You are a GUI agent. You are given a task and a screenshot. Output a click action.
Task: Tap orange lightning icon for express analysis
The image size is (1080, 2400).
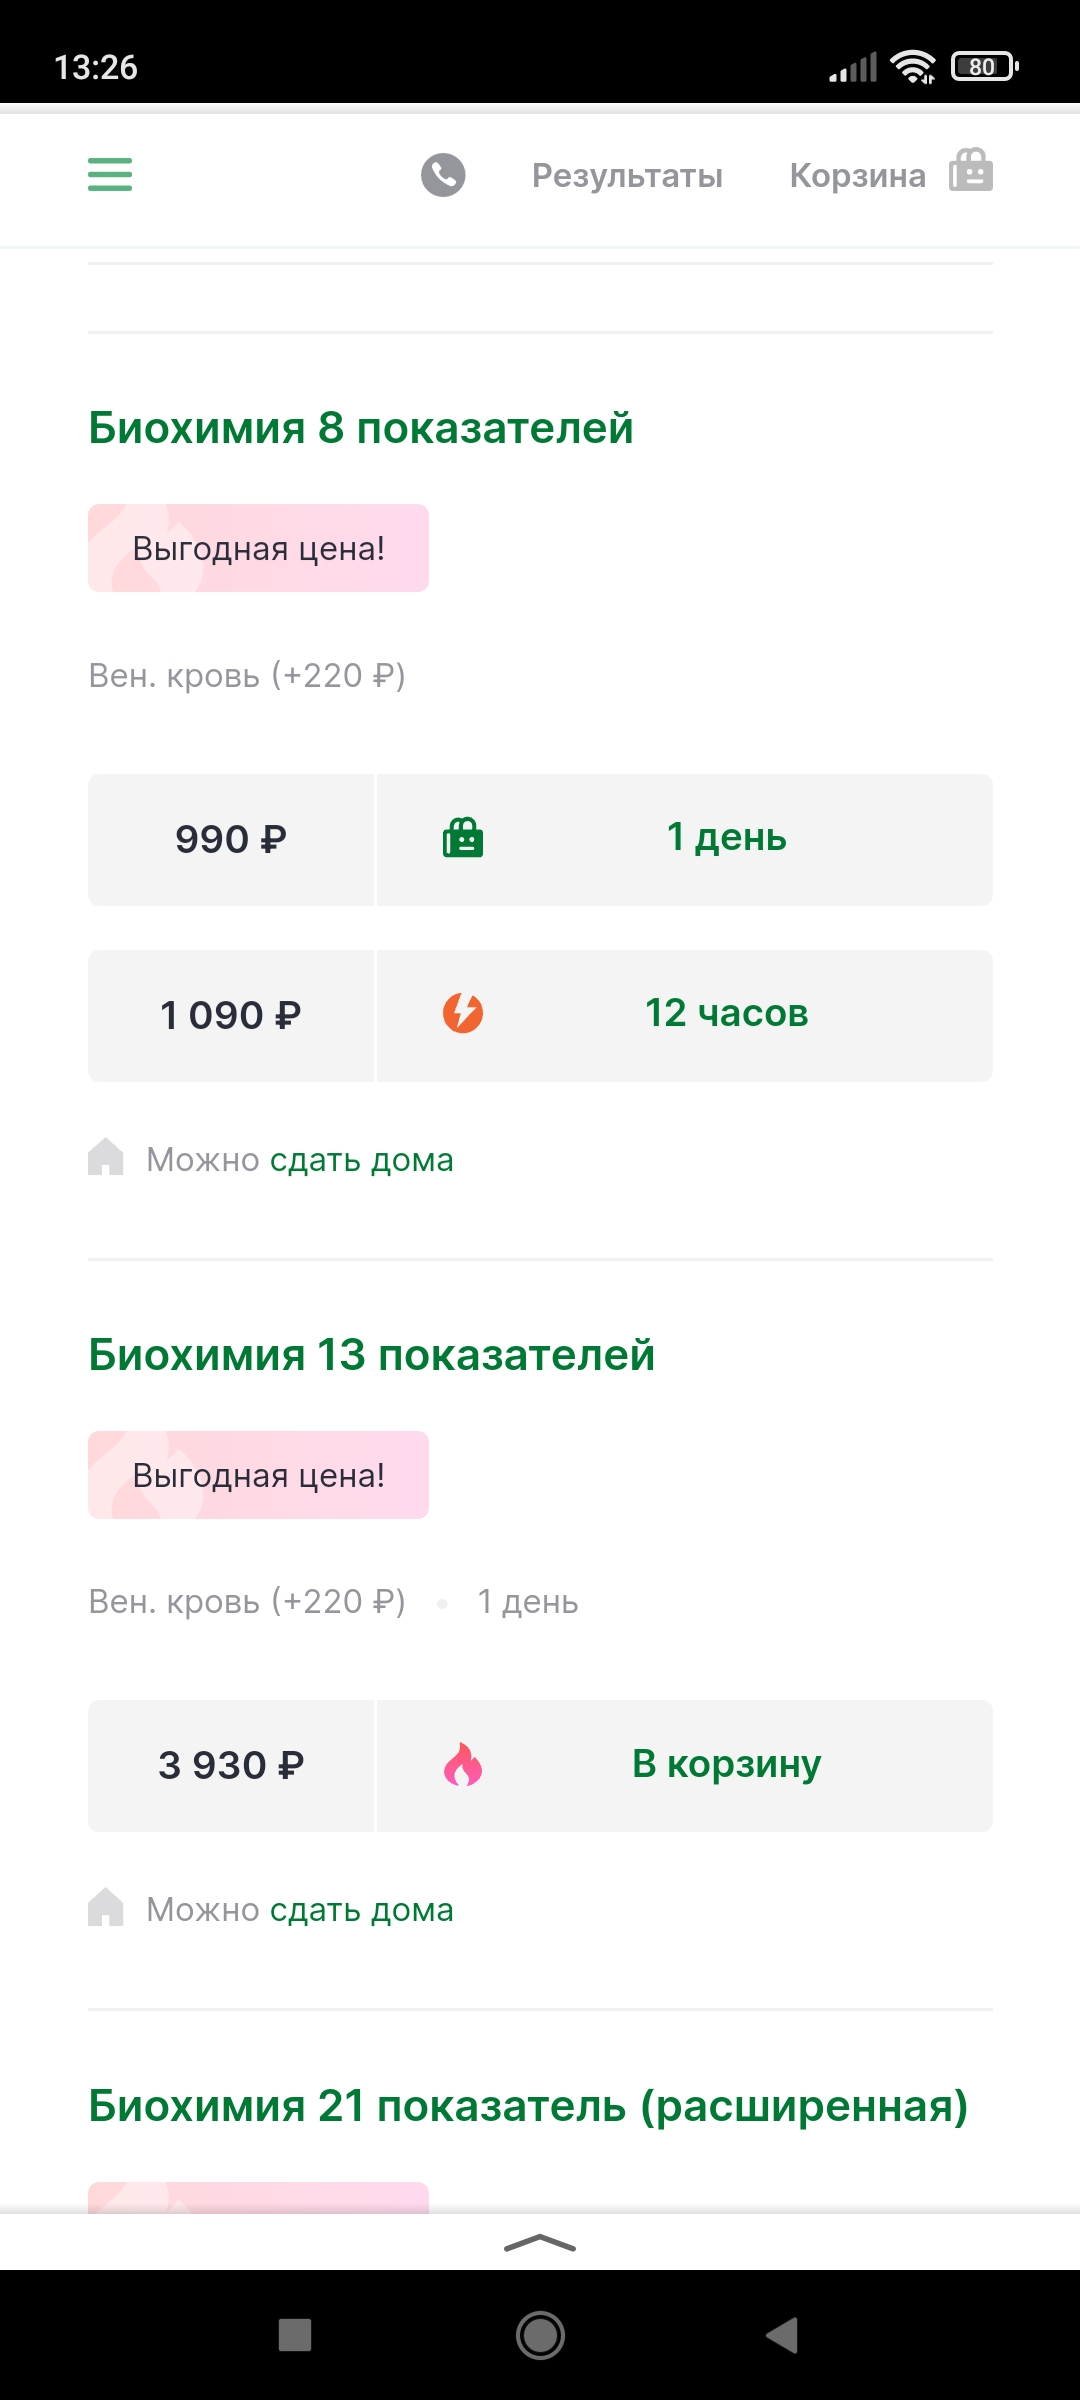(x=463, y=1013)
